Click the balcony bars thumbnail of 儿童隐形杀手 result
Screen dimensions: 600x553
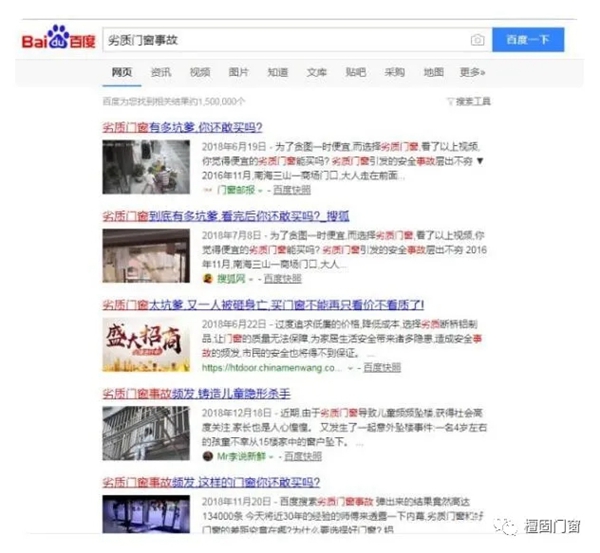[x=146, y=433]
